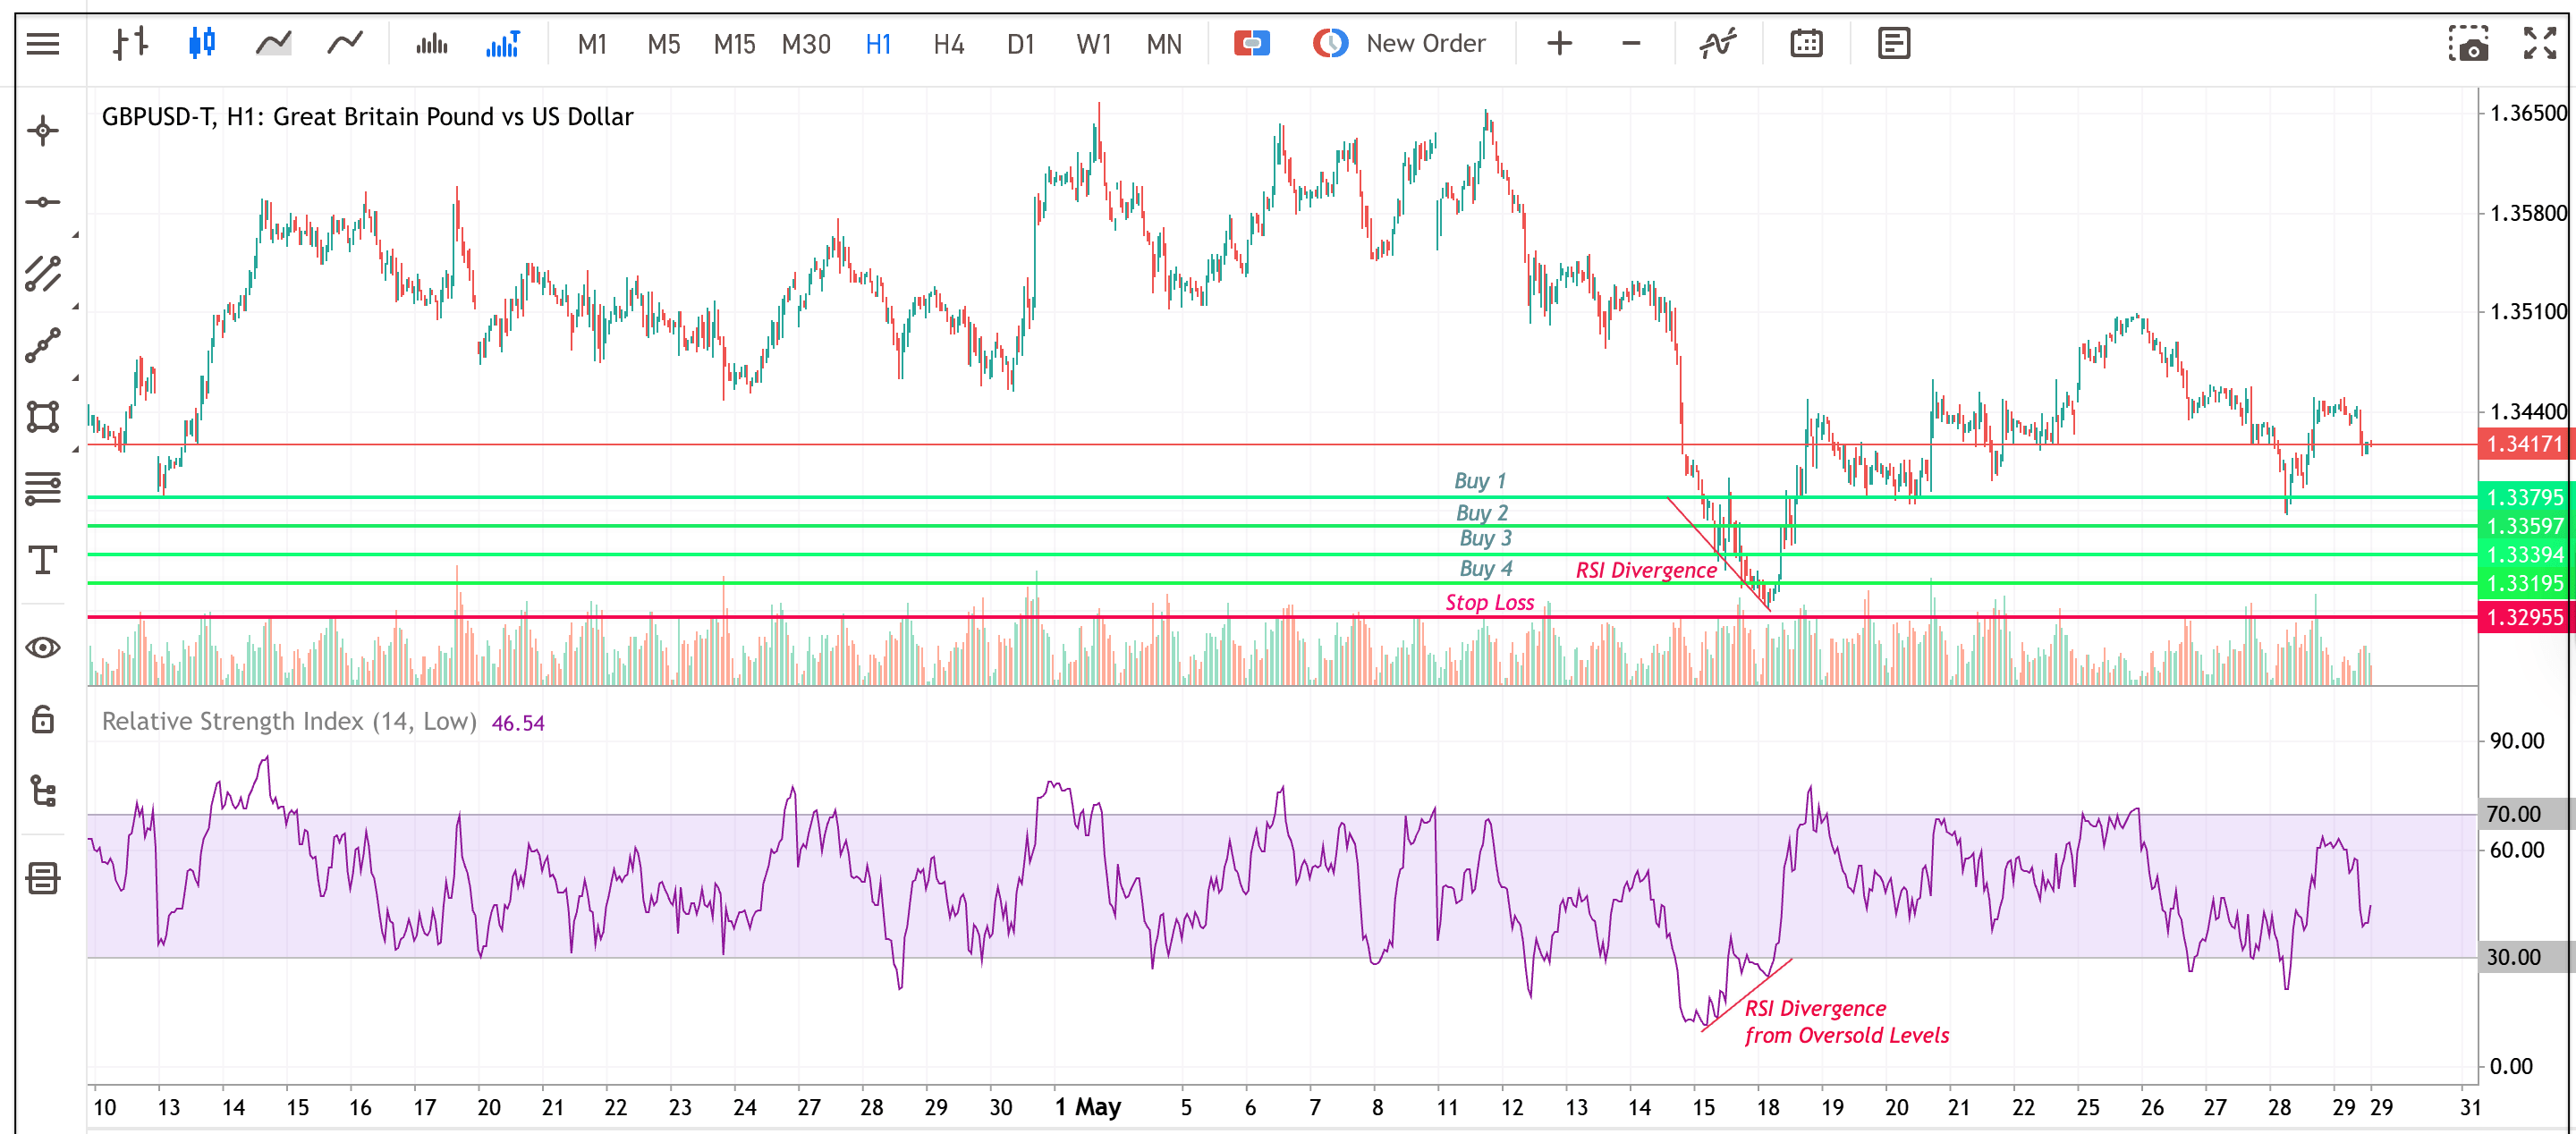Toggle one-click trading panel icon
The height and width of the screenshot is (1134, 2576).
tap(1251, 44)
